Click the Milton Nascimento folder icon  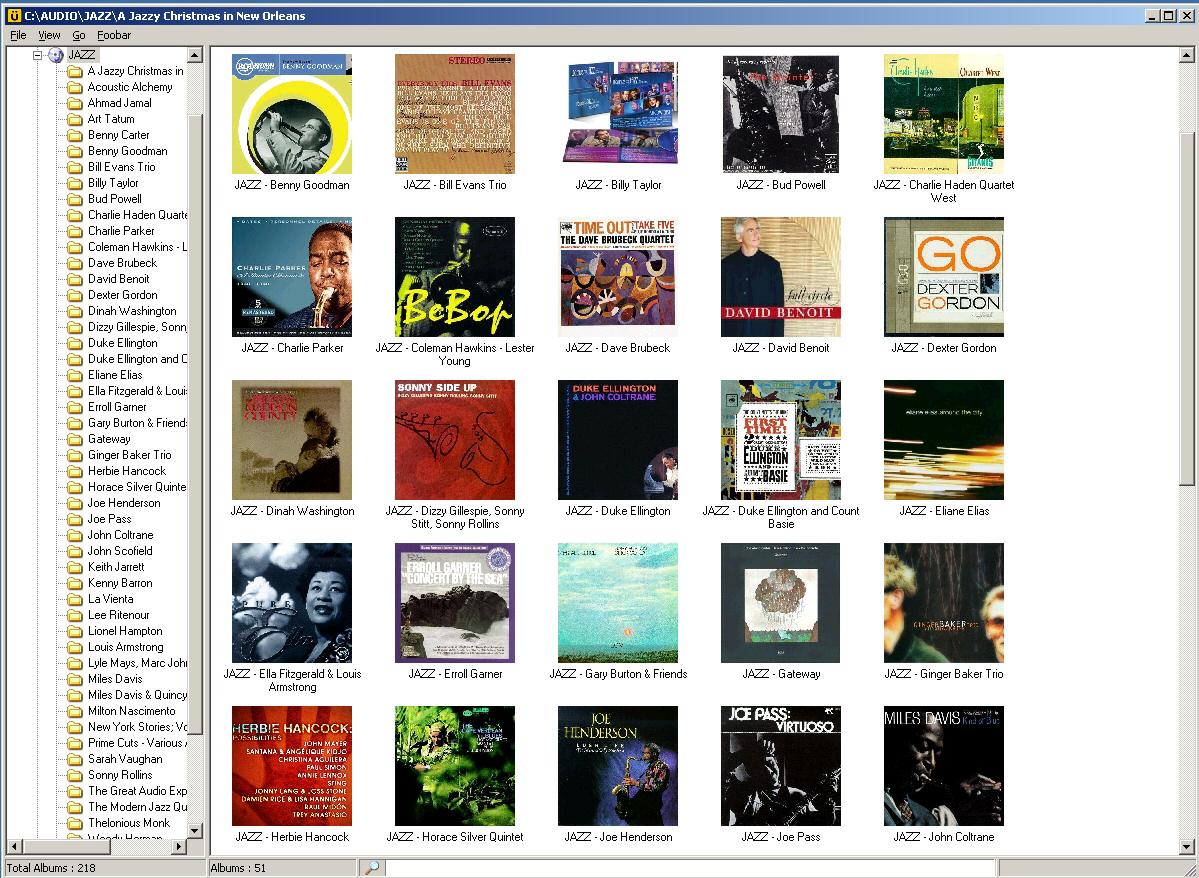pyautogui.click(x=74, y=712)
